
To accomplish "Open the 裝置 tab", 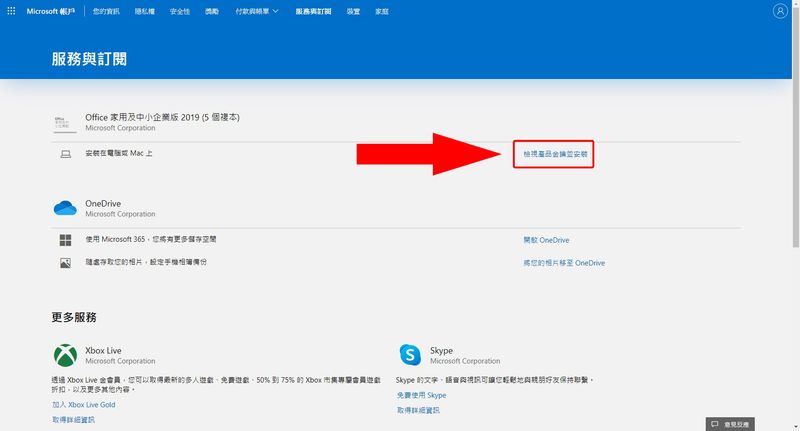I will (x=353, y=11).
